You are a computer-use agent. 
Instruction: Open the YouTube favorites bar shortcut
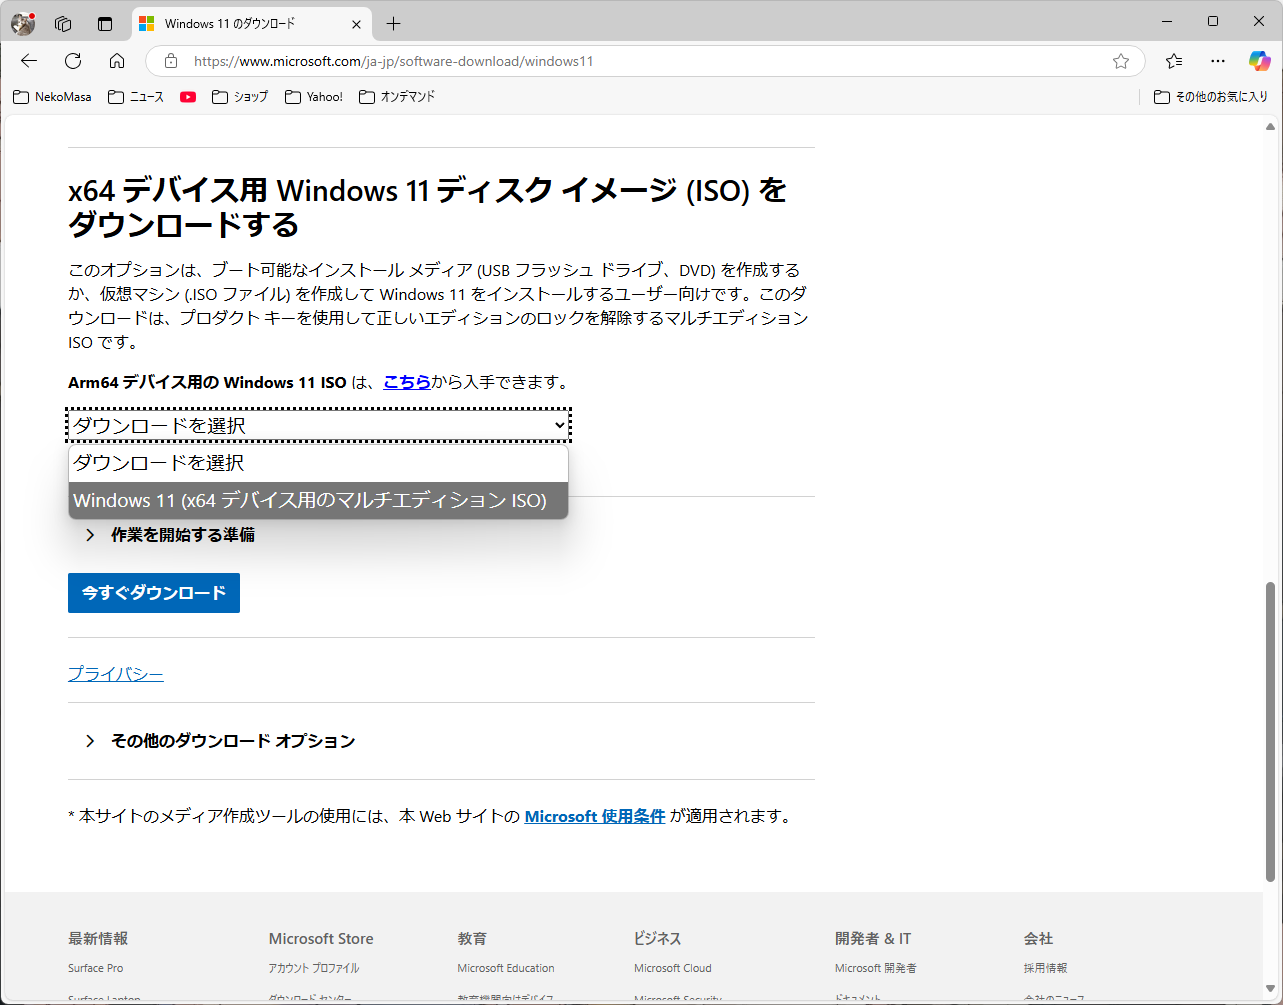tap(187, 96)
